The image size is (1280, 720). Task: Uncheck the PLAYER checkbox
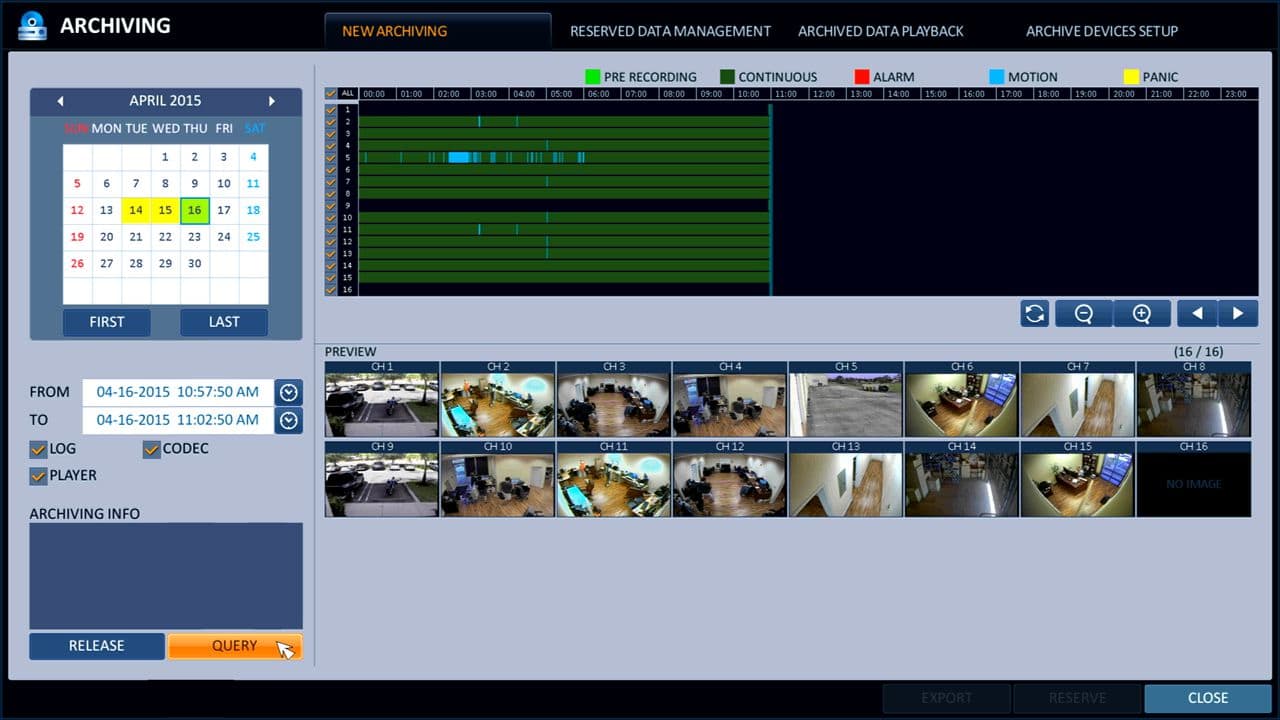pyautogui.click(x=38, y=476)
